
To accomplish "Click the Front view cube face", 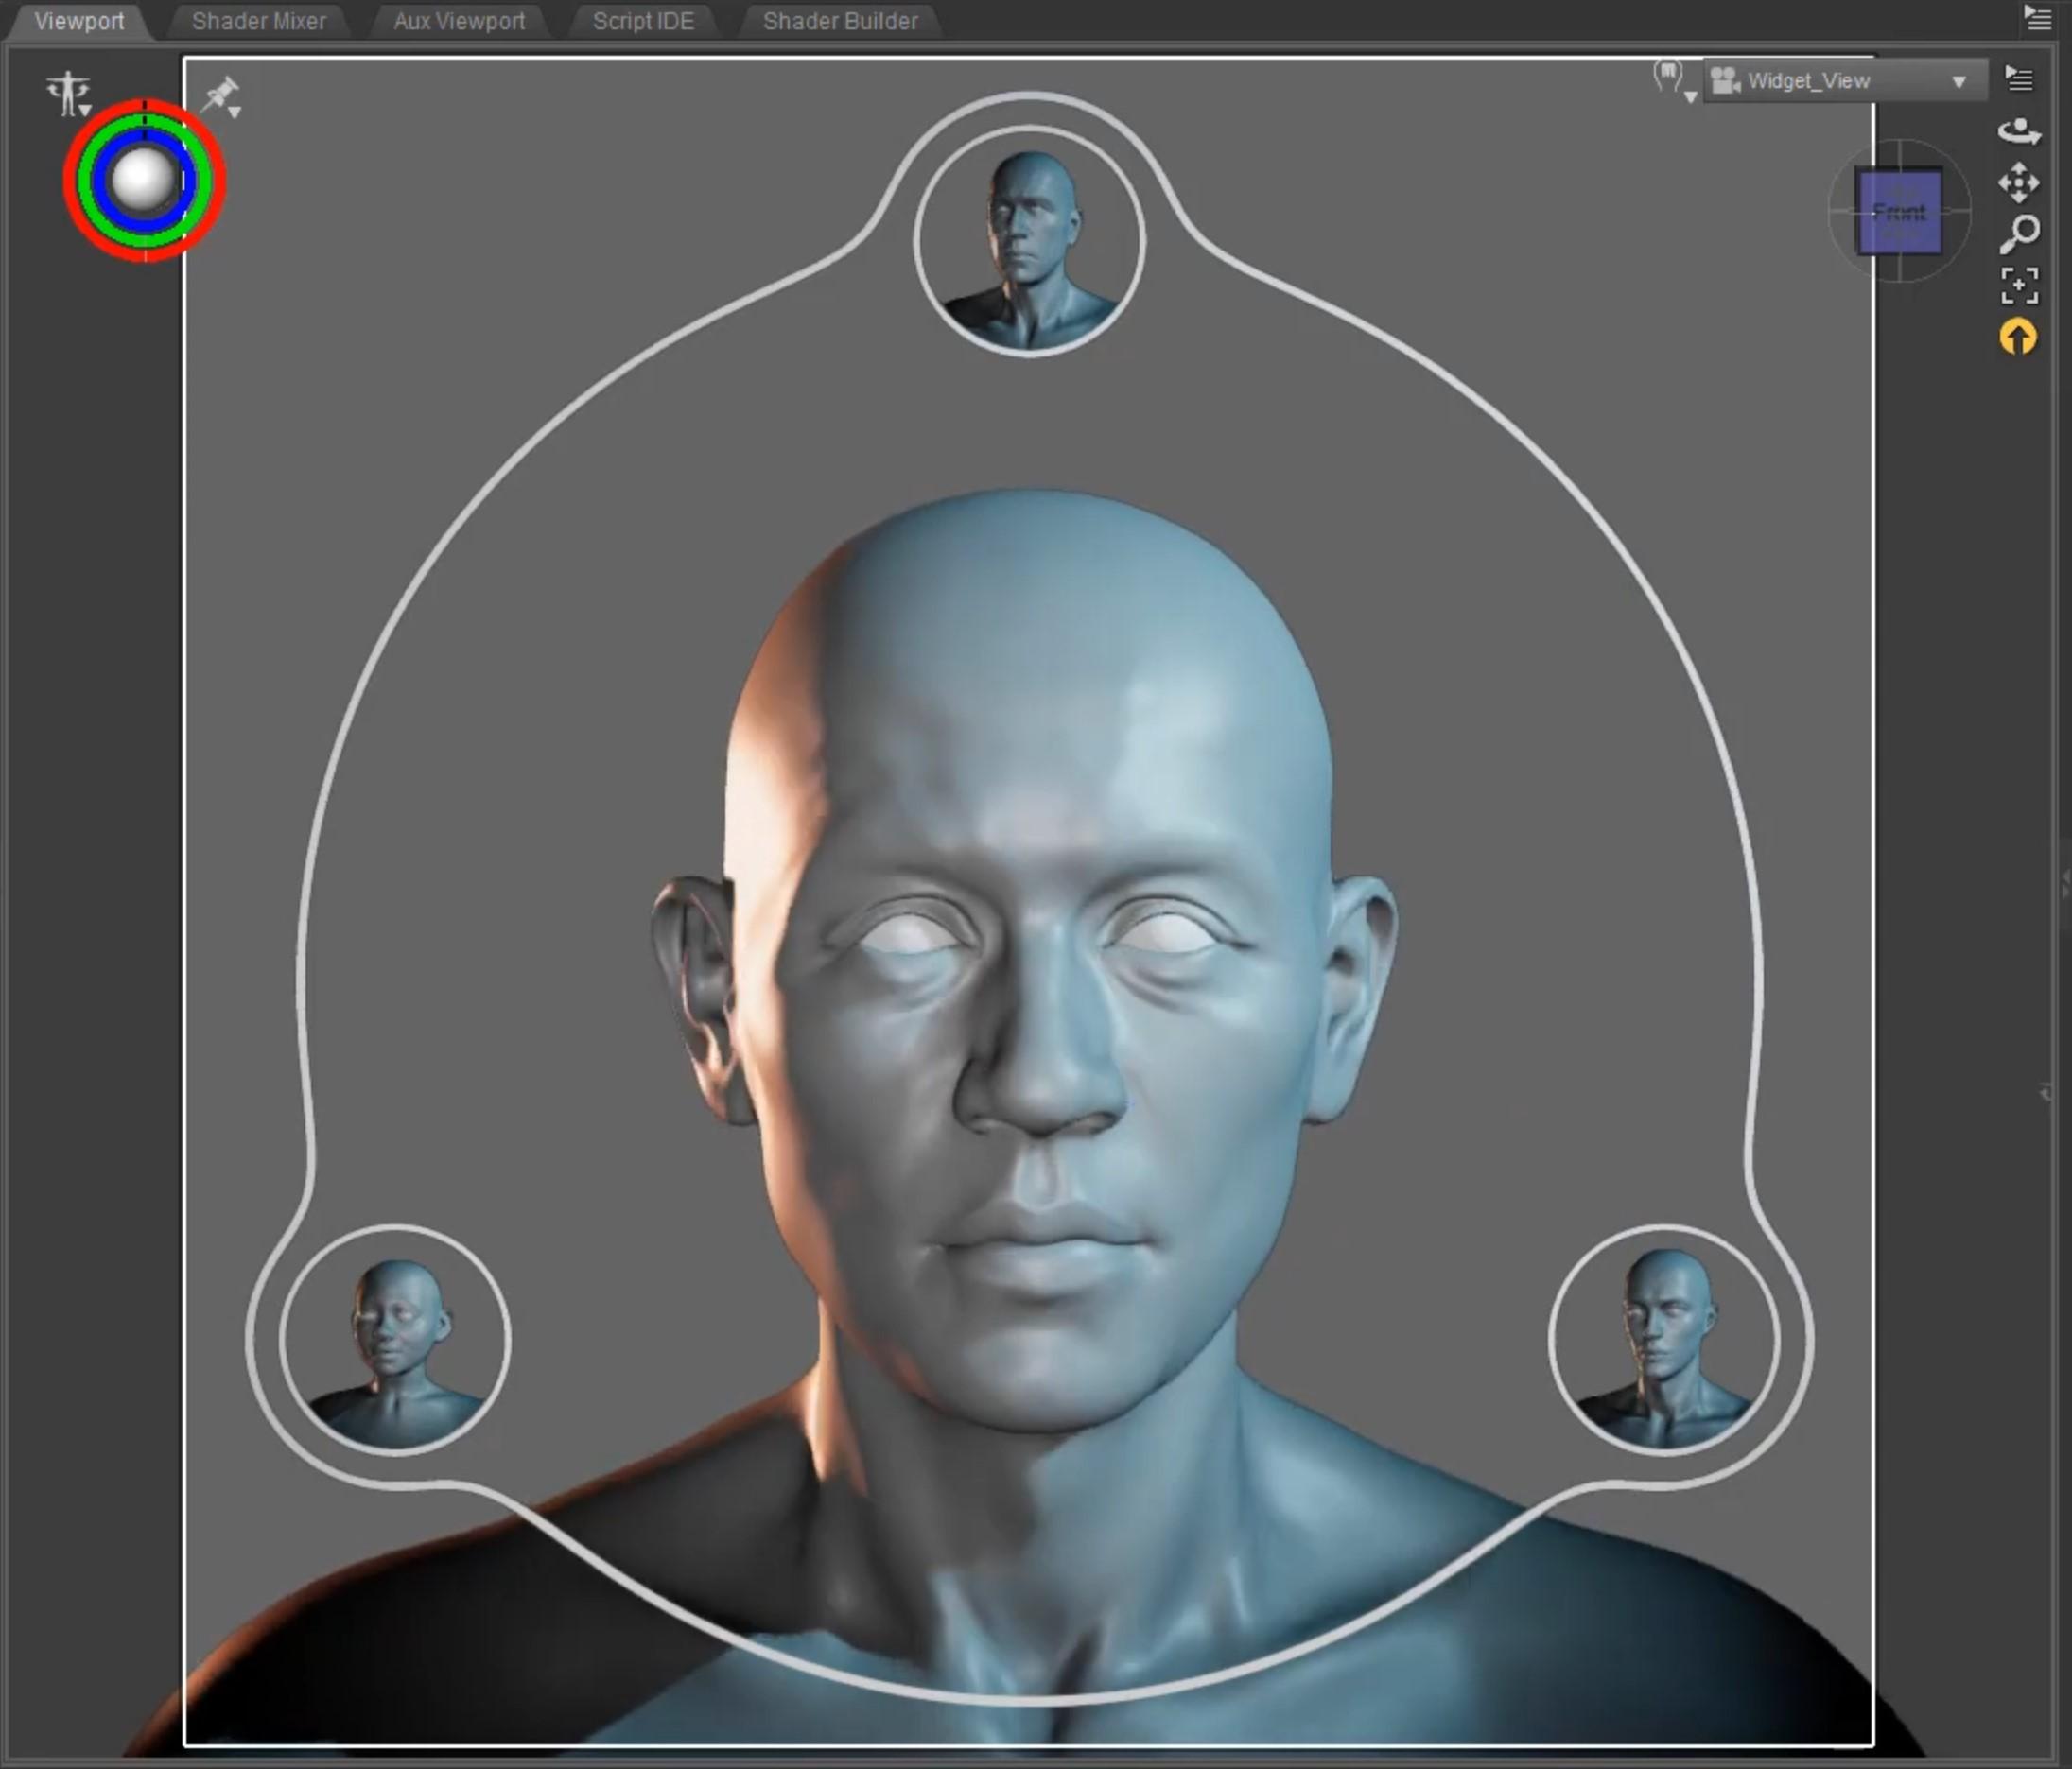I will (1898, 212).
